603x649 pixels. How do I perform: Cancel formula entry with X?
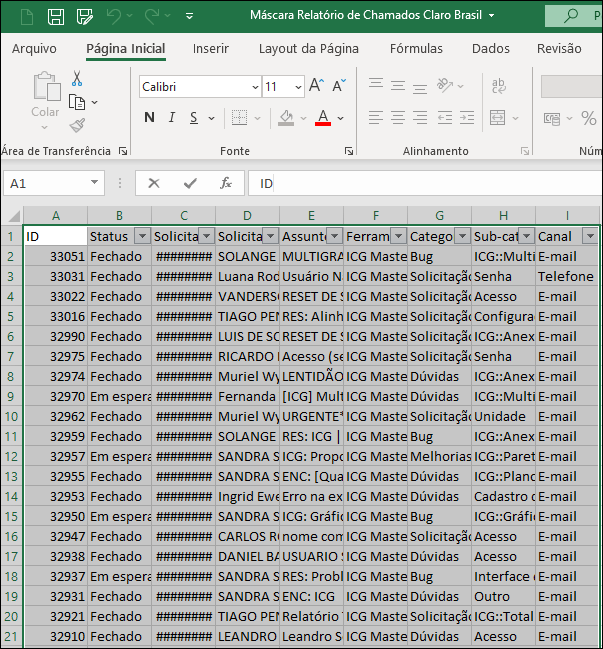coord(154,183)
